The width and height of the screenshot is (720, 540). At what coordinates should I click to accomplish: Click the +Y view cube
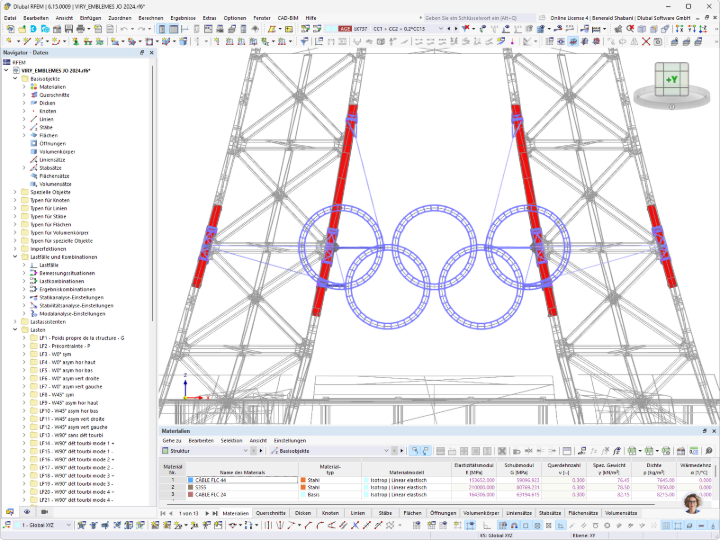pos(671,79)
